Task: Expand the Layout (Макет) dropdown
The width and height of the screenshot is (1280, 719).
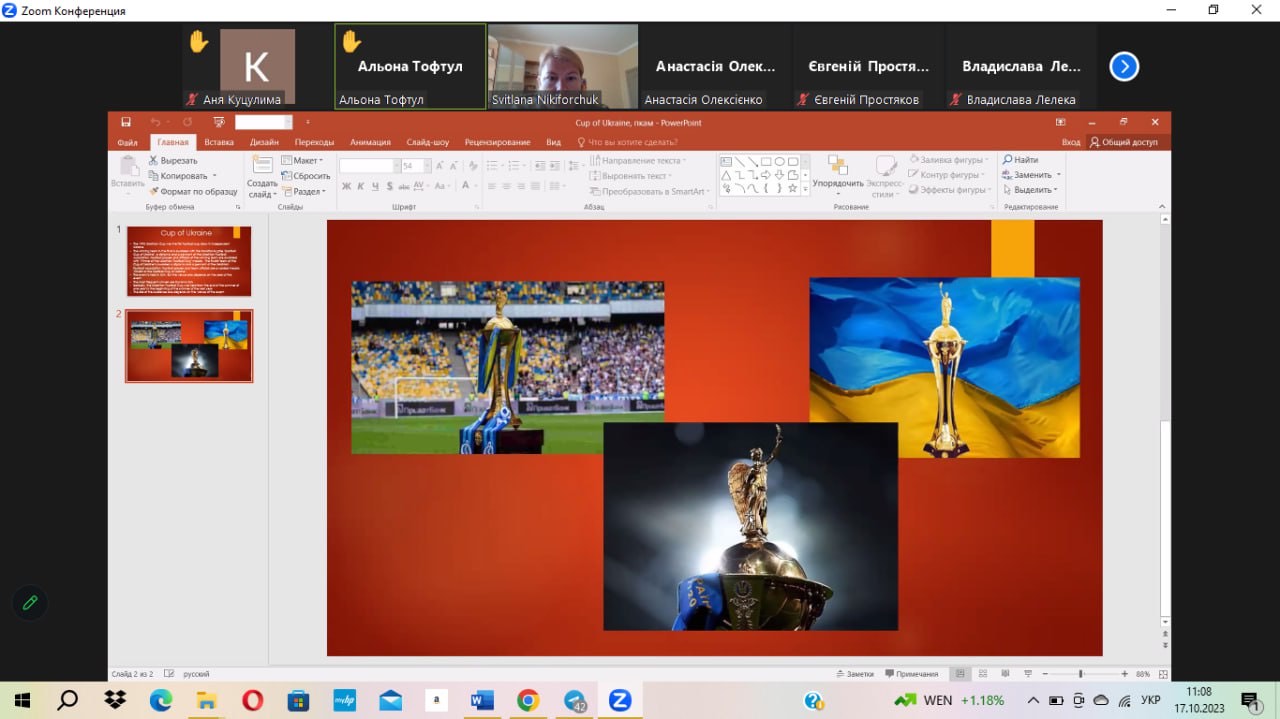Action: (x=302, y=160)
